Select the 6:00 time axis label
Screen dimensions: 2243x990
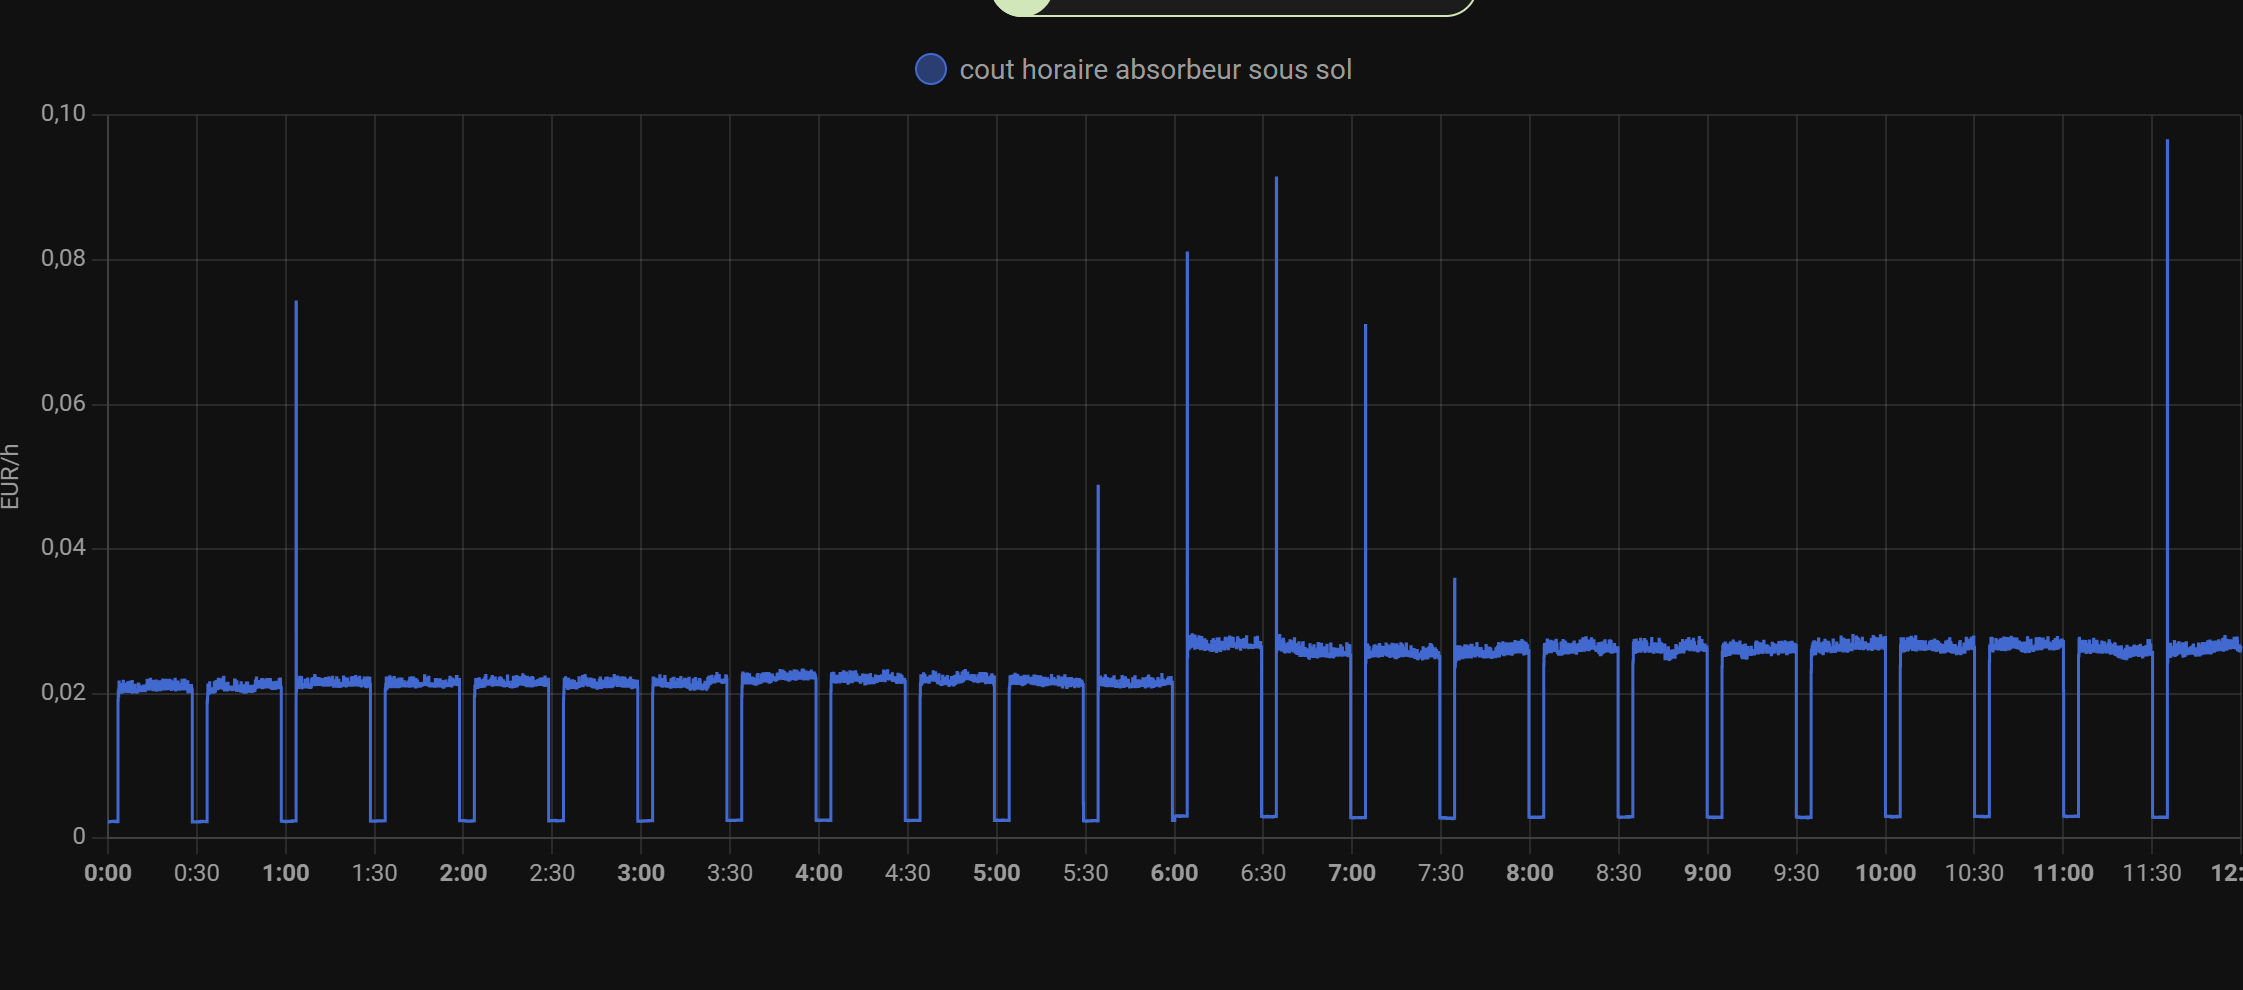1174,873
